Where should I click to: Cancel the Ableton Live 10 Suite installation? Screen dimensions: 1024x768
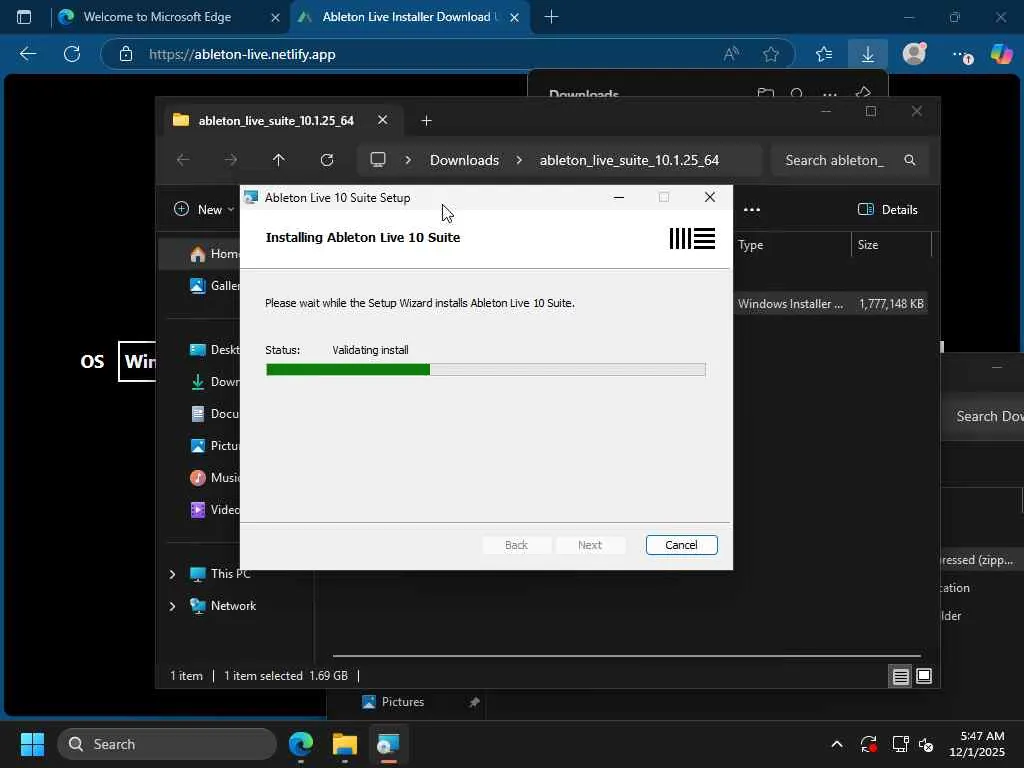681,545
